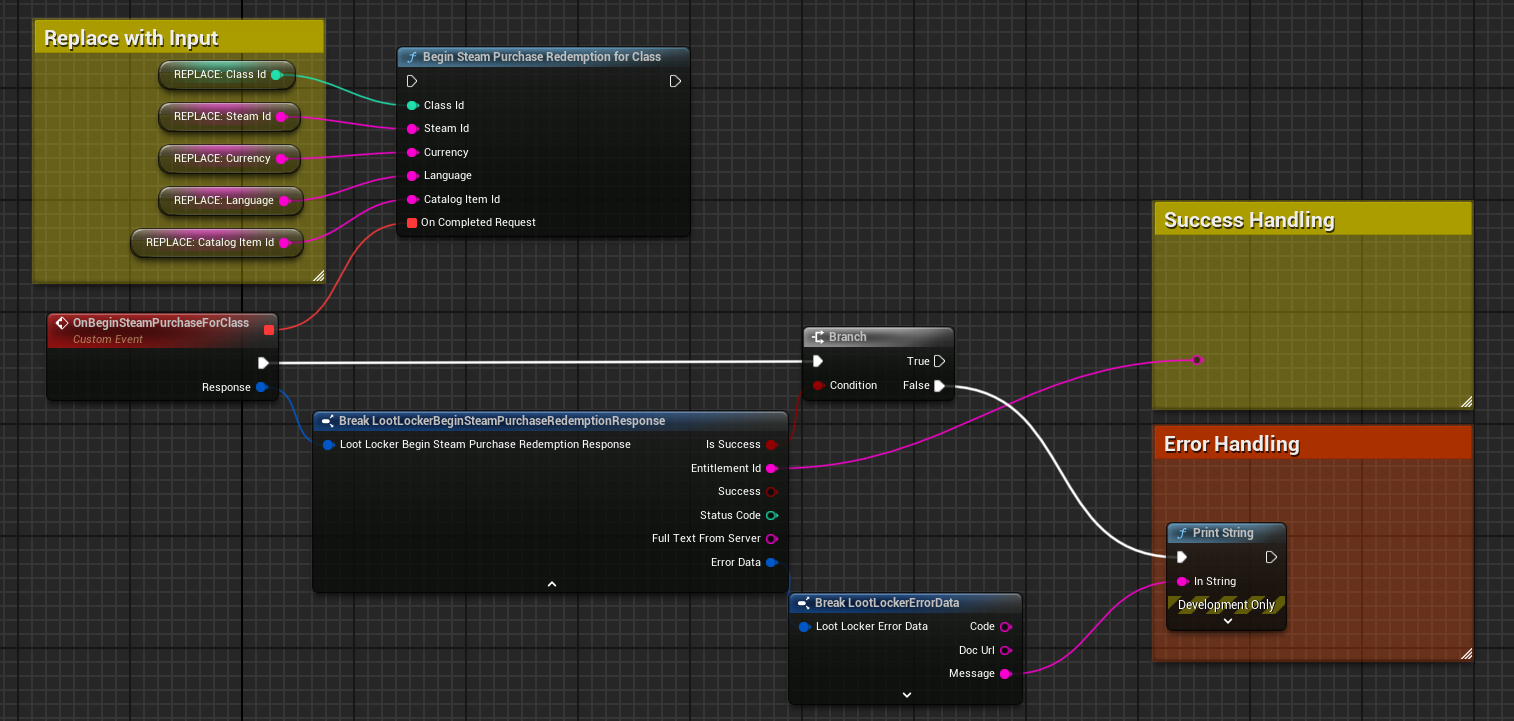Click the Replace with Input comment resize handle

tap(318, 275)
